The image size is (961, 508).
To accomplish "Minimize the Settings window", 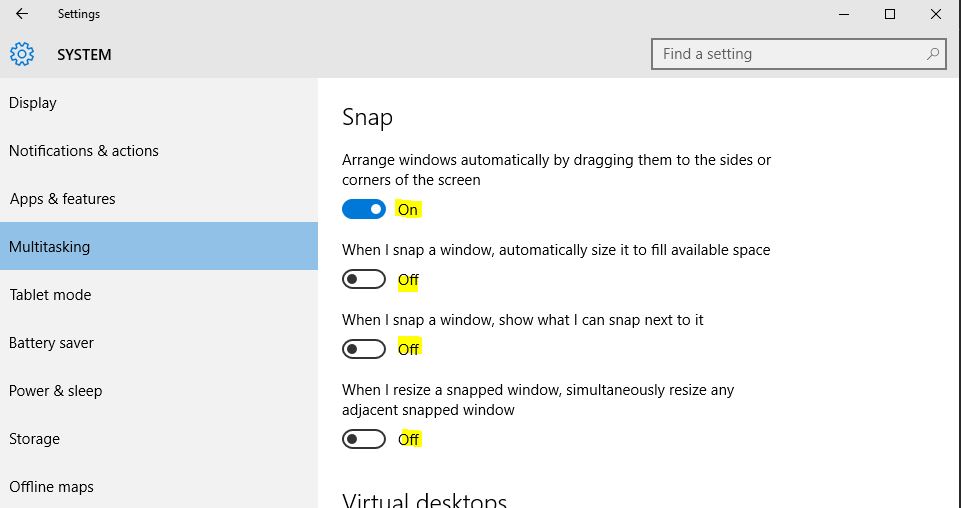I will [845, 14].
